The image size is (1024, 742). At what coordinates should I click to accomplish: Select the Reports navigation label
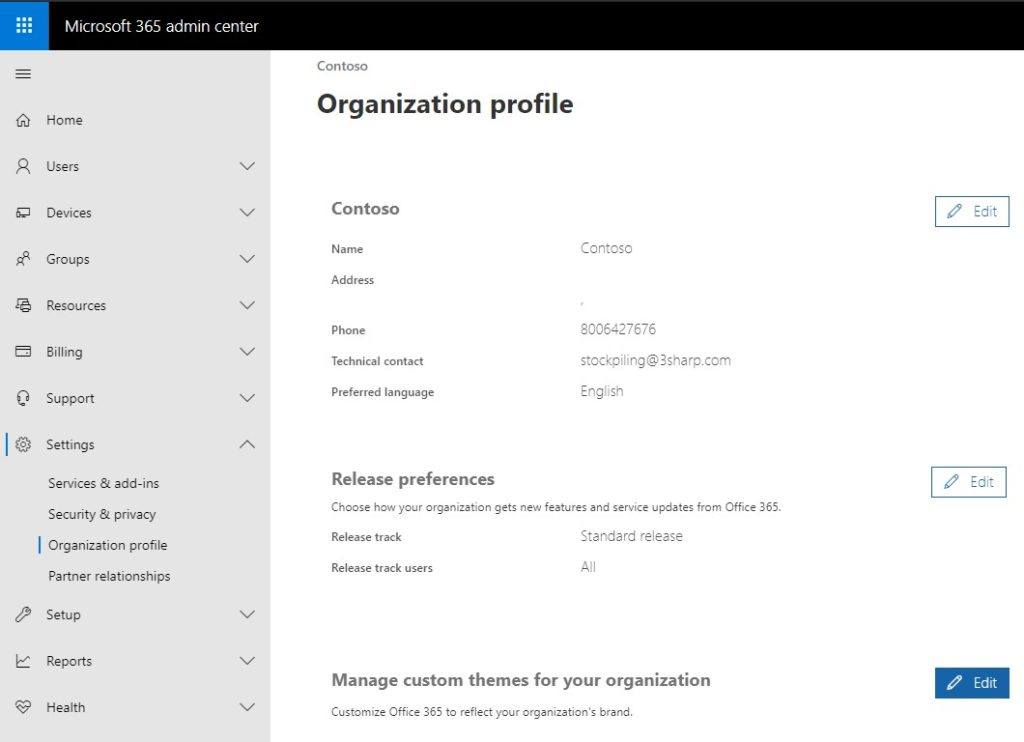pos(69,661)
